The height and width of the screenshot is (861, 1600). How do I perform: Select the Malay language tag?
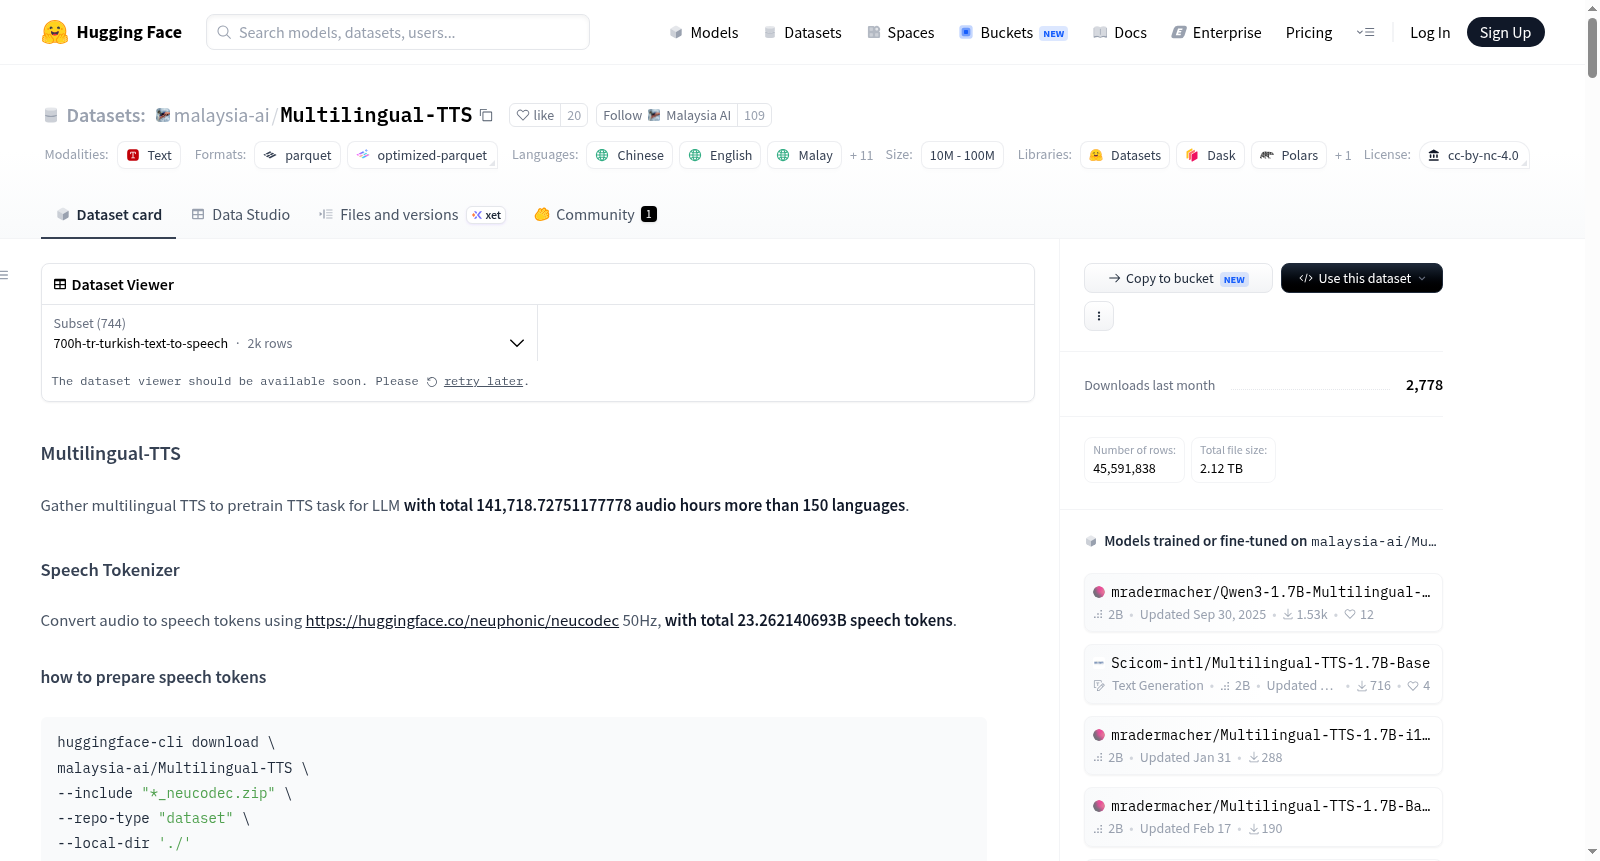pyautogui.click(x=805, y=155)
